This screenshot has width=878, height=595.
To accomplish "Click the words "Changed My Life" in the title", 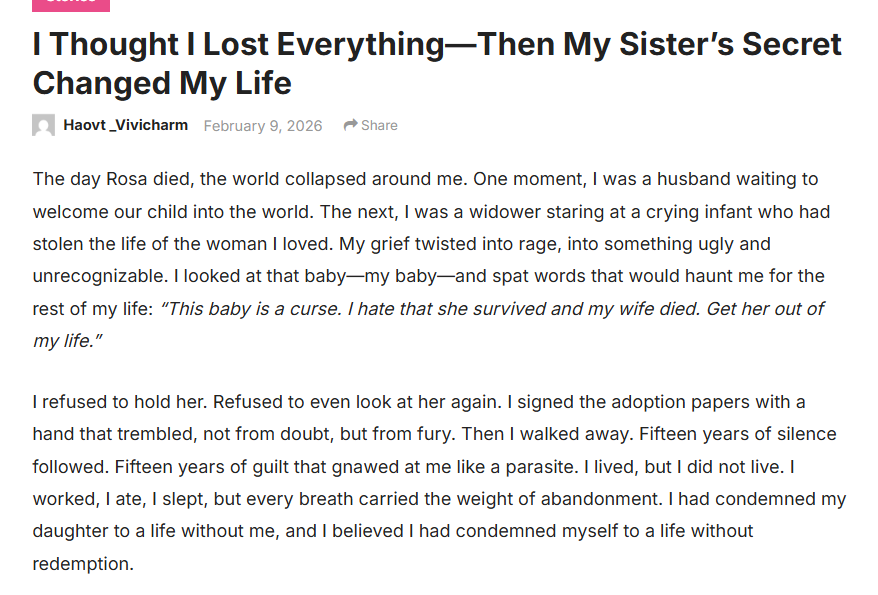I will click(x=162, y=83).
